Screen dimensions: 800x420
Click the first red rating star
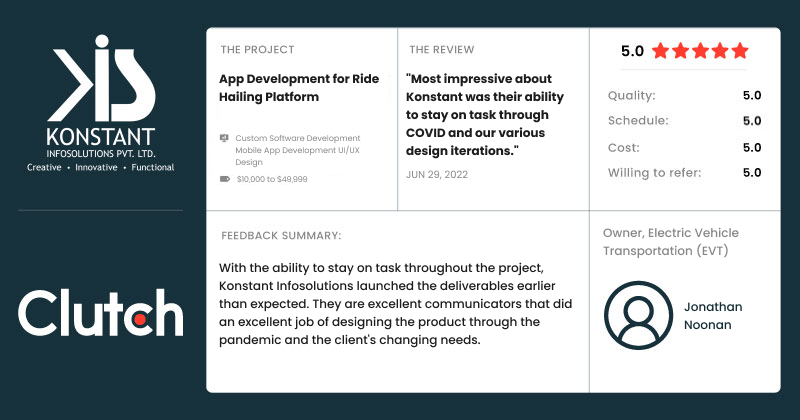[661, 51]
